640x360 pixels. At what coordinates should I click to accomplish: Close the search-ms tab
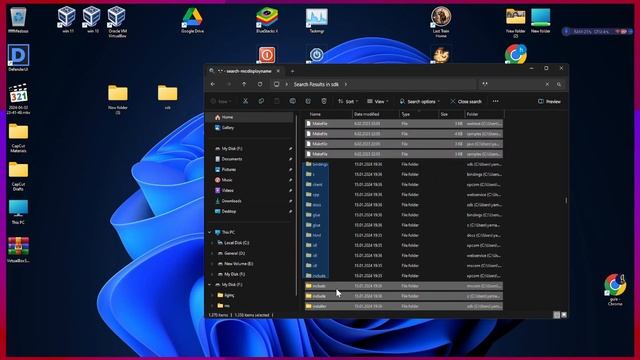coord(278,71)
